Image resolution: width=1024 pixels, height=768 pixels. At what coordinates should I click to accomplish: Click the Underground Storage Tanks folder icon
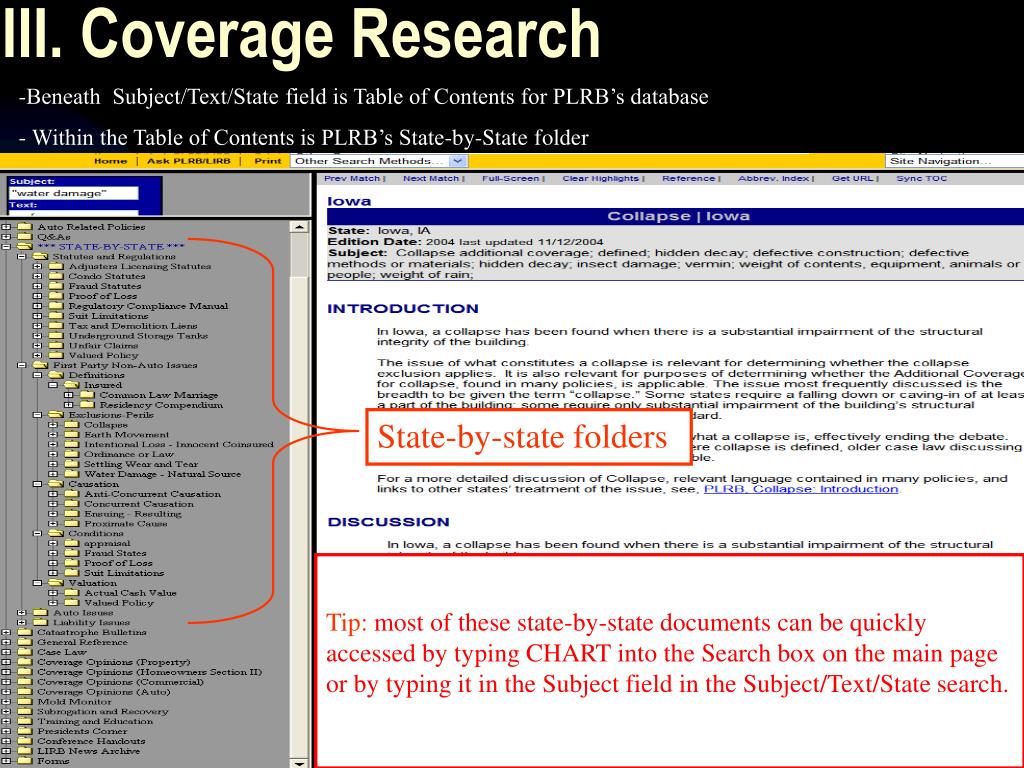coord(56,335)
